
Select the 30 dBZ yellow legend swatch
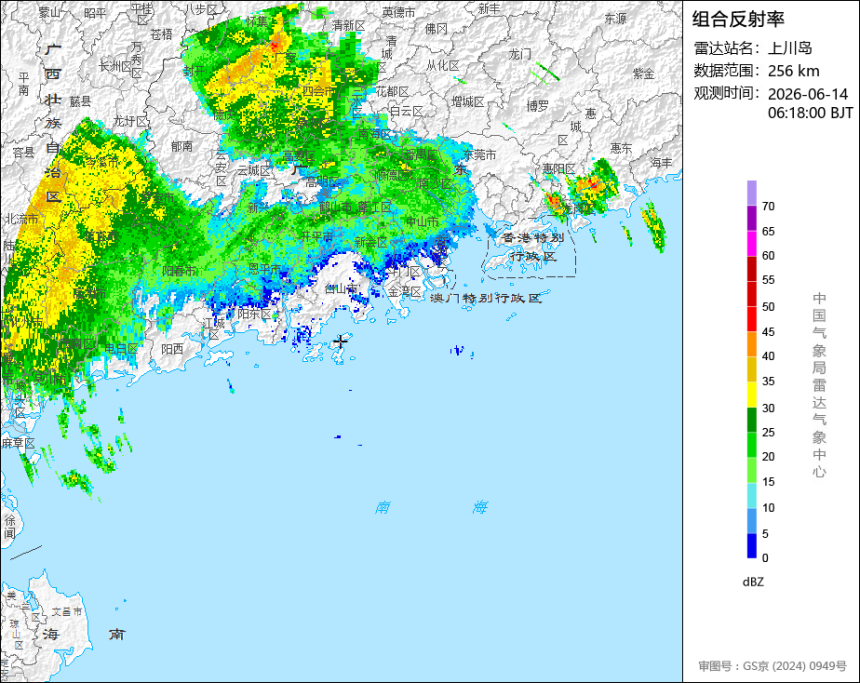coord(751,394)
